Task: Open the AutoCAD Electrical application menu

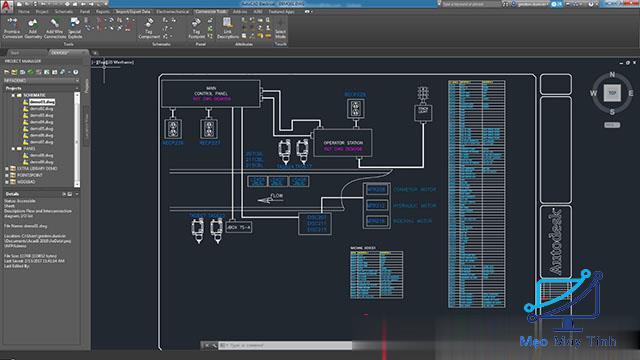Action: [6, 6]
